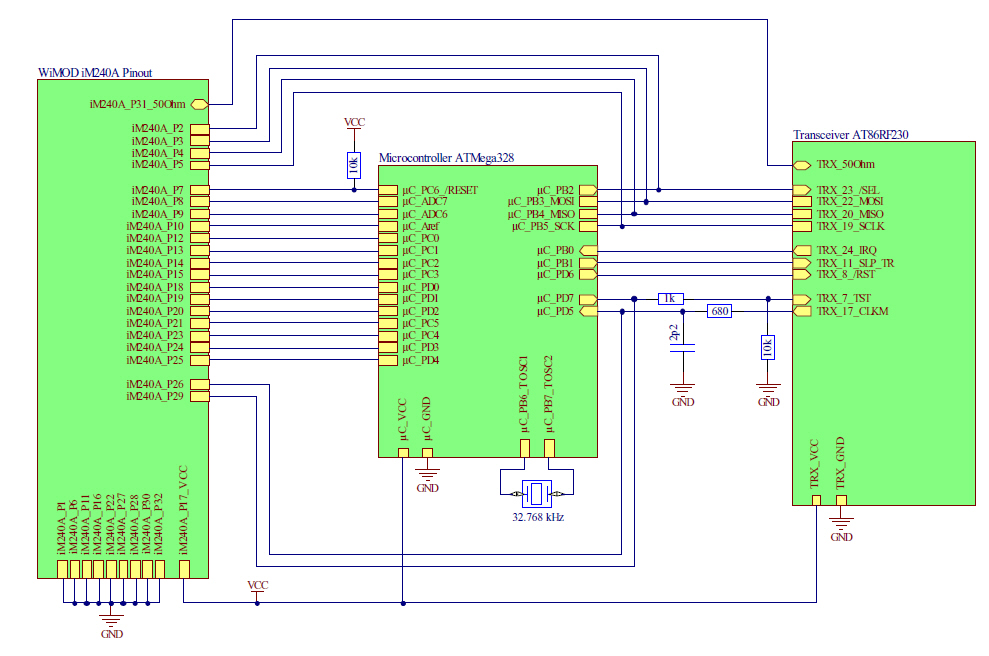This screenshot has width=989, height=656.
Task: Click the iM240A_P17_VCC pin box
Action: 184,569
